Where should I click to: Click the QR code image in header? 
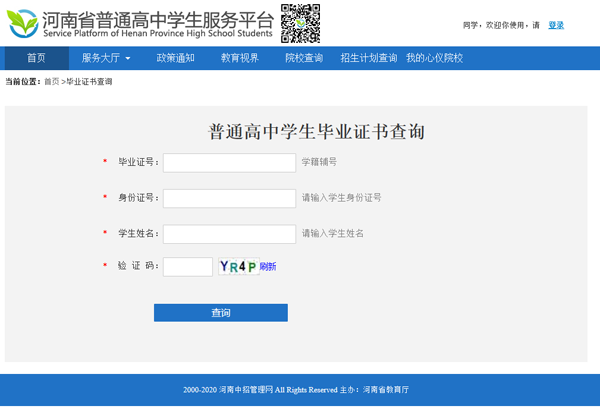click(x=300, y=23)
